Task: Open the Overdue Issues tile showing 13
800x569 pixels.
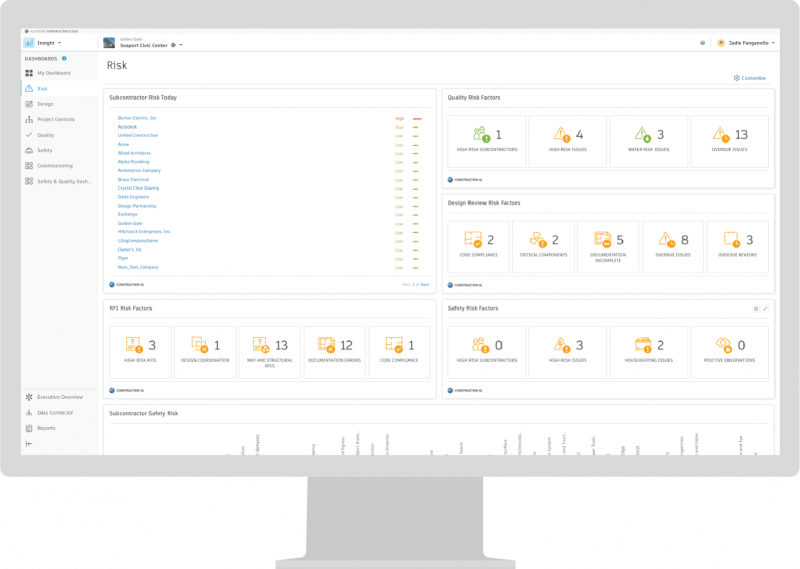Action: pos(730,141)
